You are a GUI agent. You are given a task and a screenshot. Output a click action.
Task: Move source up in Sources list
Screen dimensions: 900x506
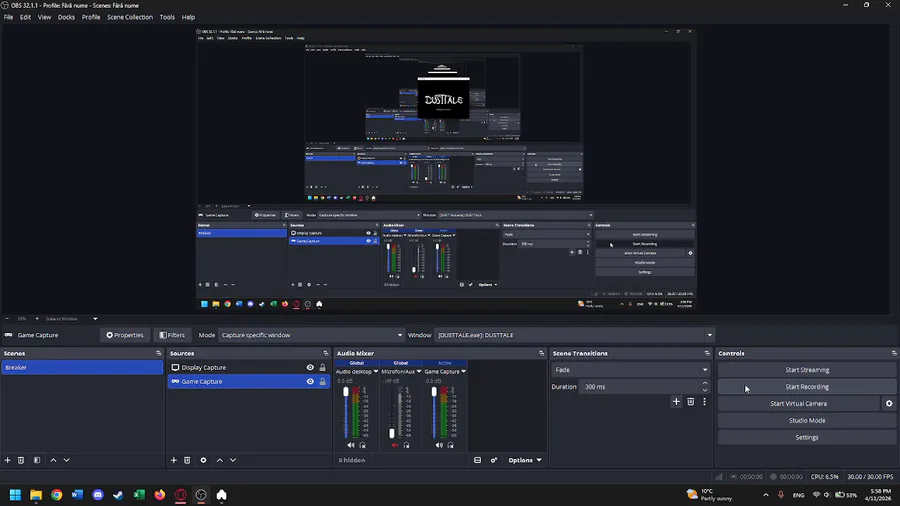tap(219, 460)
